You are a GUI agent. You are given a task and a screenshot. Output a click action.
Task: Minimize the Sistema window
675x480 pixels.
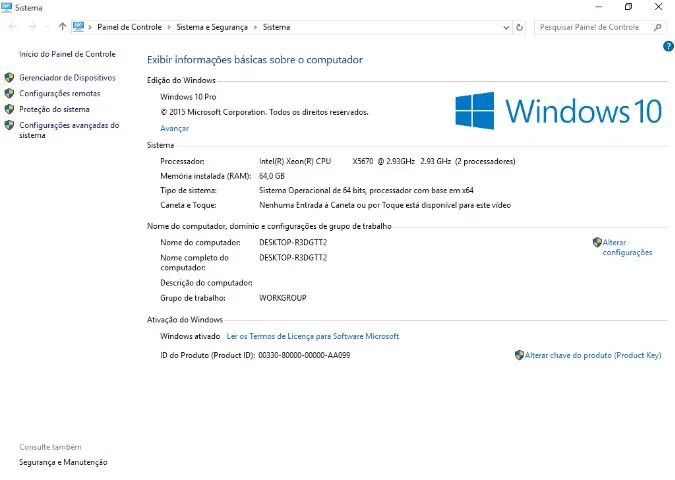(598, 7)
